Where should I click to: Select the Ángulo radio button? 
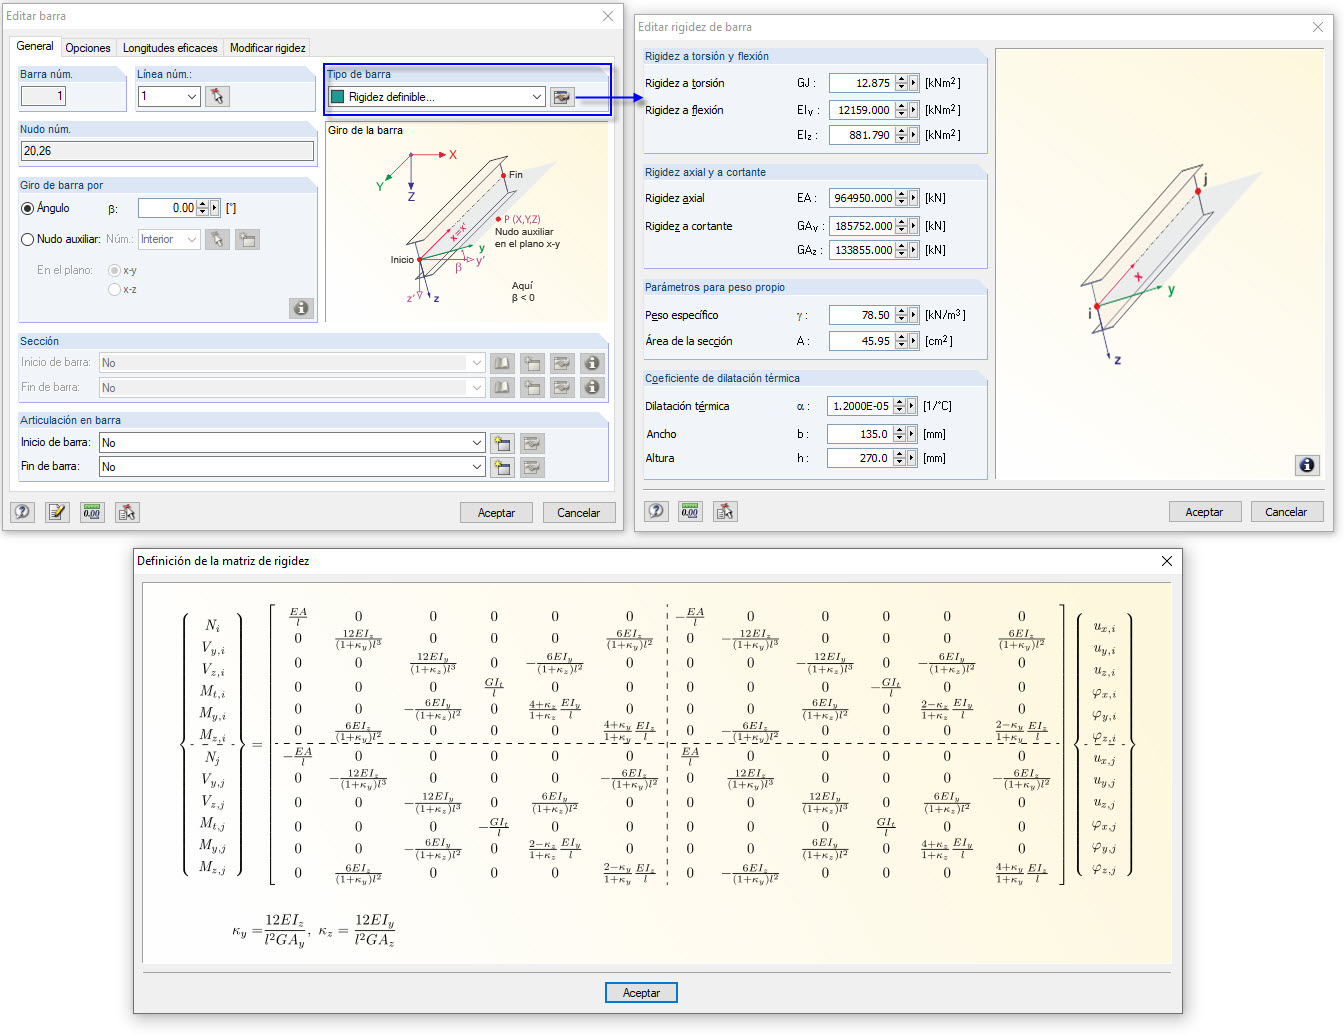pos(28,208)
